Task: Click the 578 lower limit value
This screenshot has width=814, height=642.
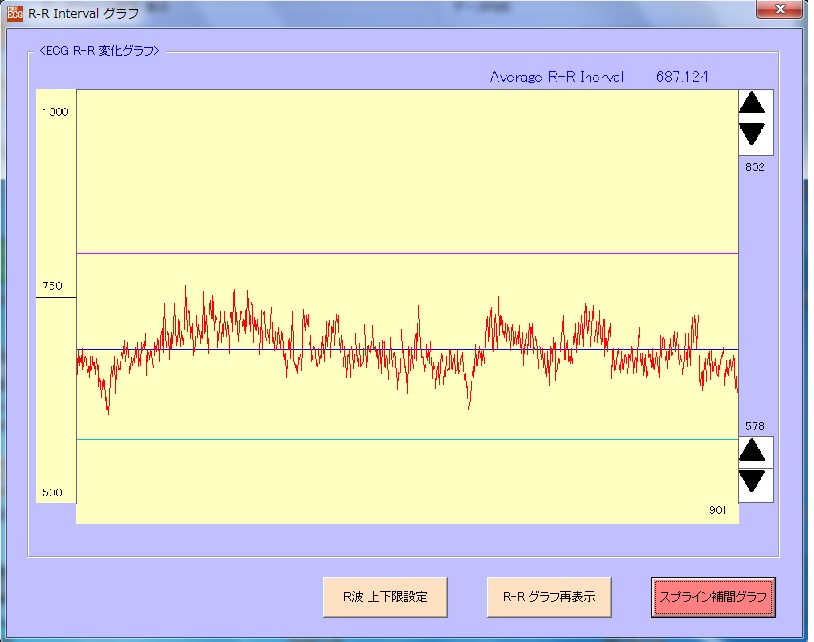Action: click(754, 426)
